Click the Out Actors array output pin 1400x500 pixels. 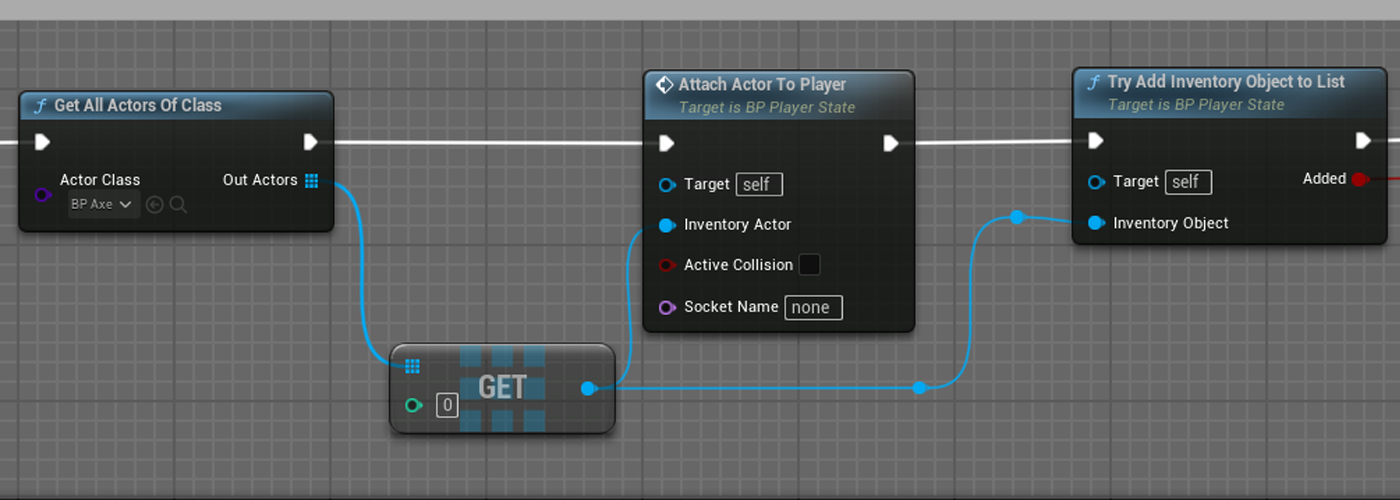click(x=311, y=180)
